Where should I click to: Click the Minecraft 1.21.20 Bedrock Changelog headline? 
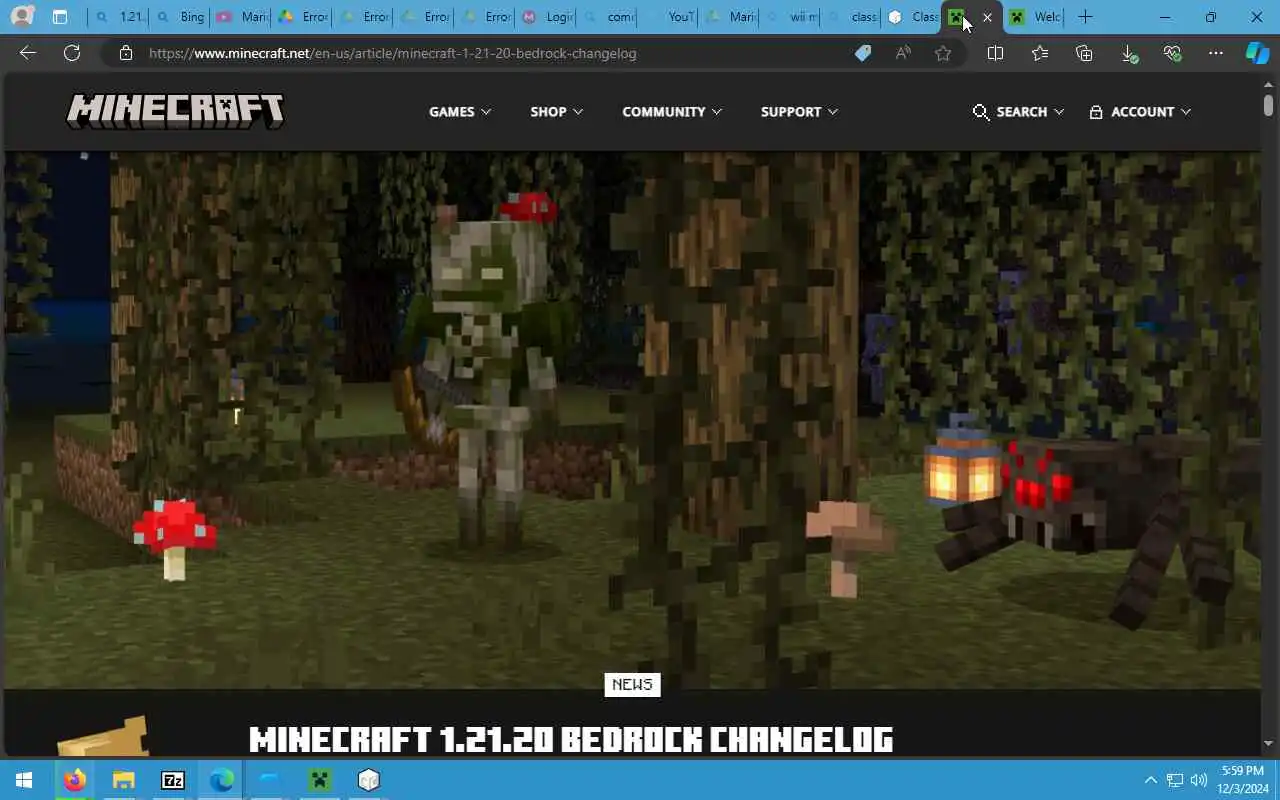pyautogui.click(x=571, y=739)
